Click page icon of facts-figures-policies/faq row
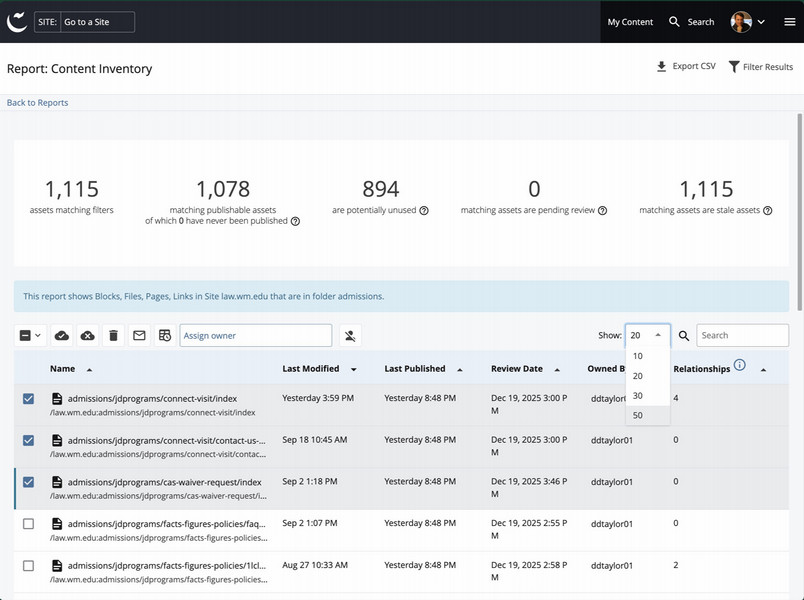Image resolution: width=804 pixels, height=600 pixels. tap(57, 524)
